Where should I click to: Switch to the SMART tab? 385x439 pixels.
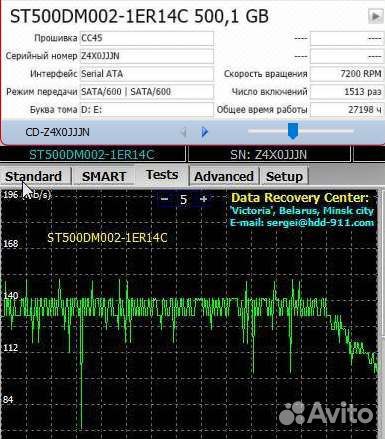[x=104, y=176]
